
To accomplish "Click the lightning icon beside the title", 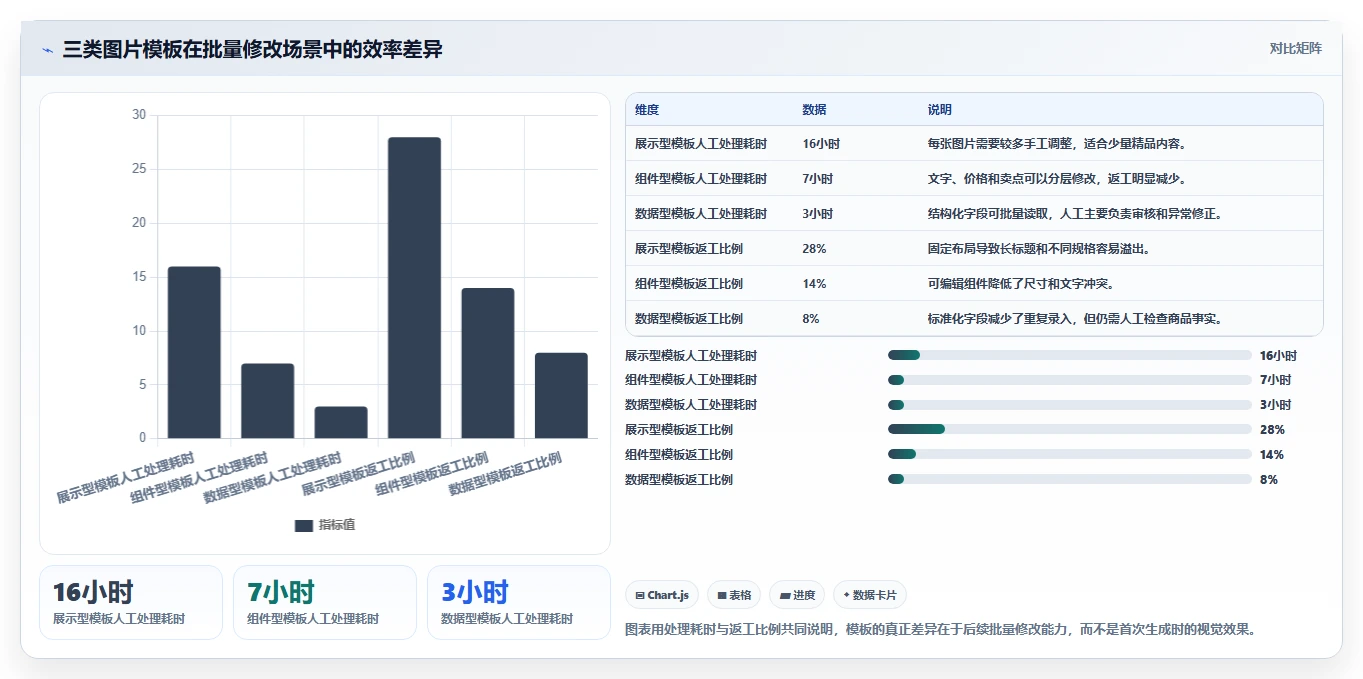I will 47,50.
